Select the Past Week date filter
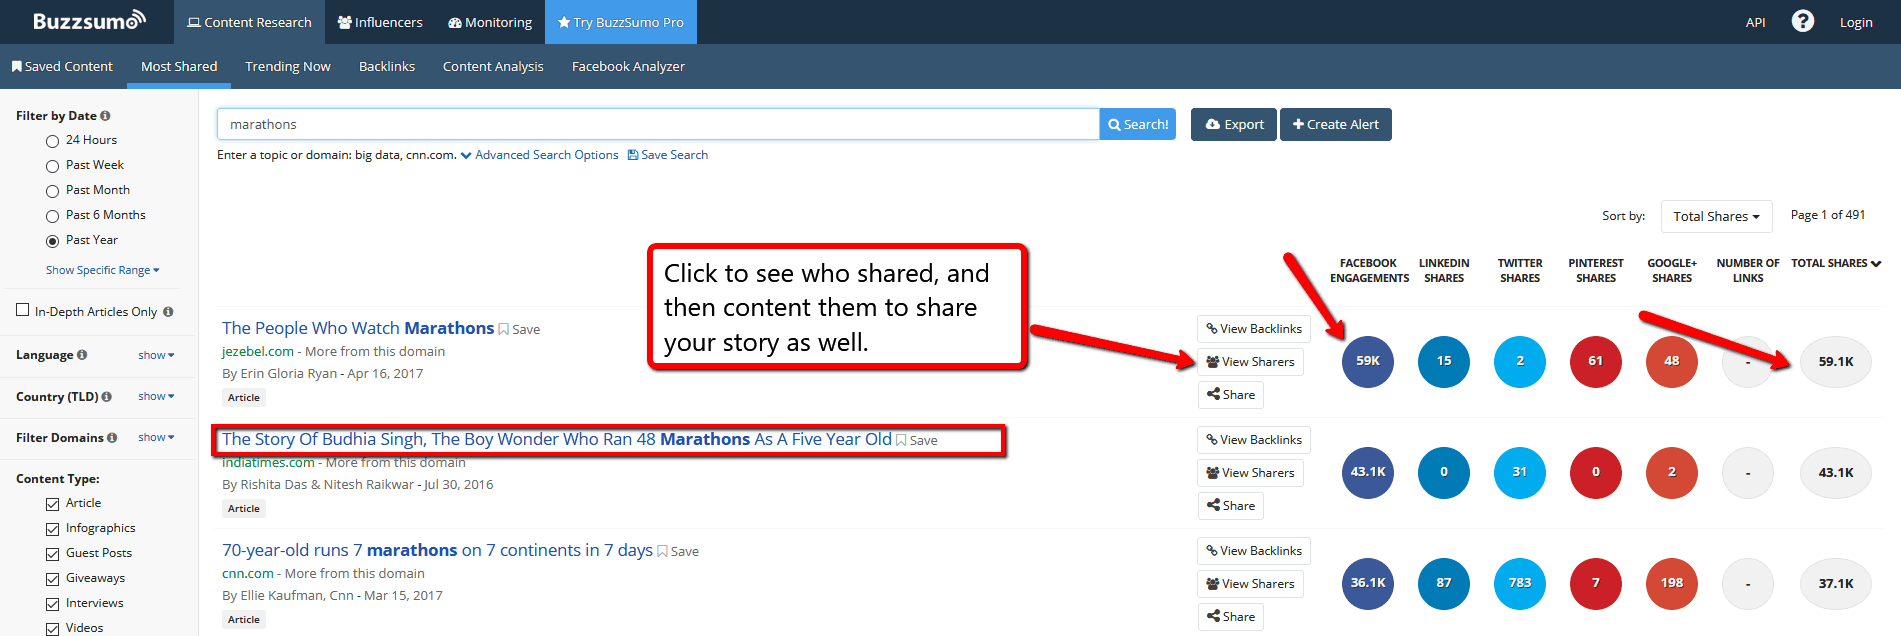1901x636 pixels. click(52, 166)
